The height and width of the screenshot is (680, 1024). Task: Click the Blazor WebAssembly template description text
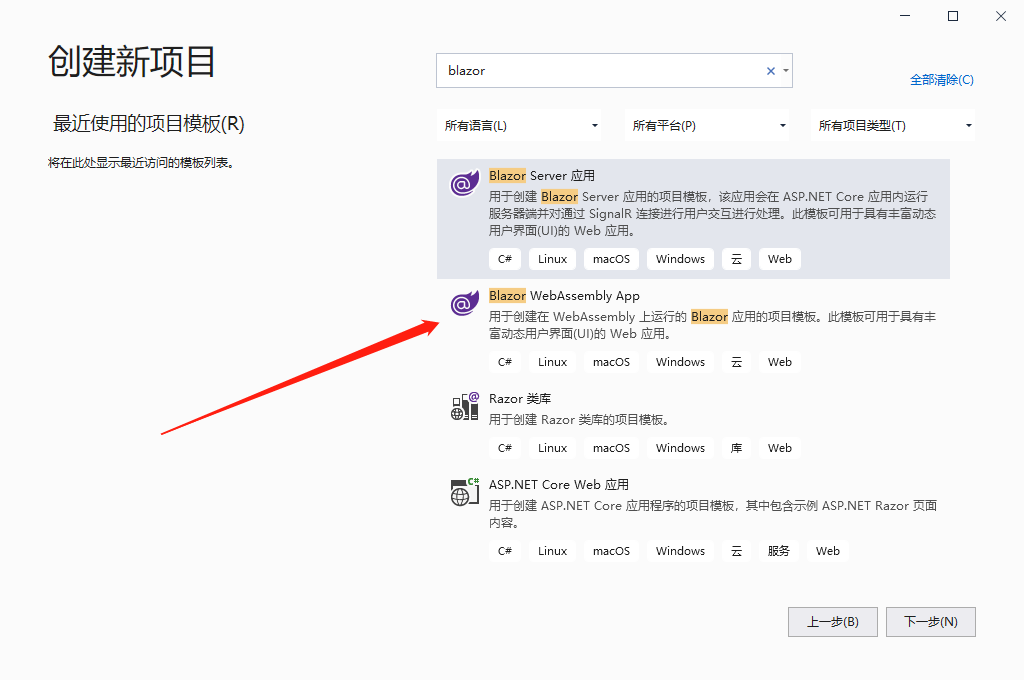[712, 325]
